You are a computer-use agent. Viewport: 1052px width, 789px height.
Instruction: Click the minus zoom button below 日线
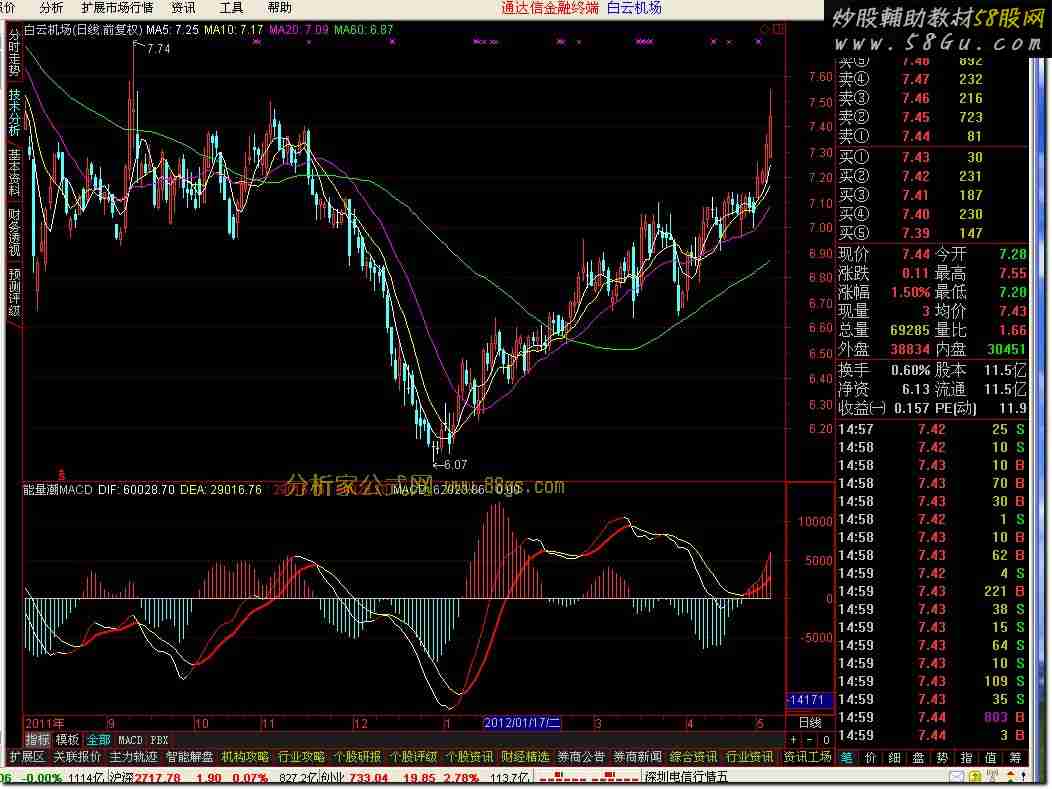(x=810, y=740)
